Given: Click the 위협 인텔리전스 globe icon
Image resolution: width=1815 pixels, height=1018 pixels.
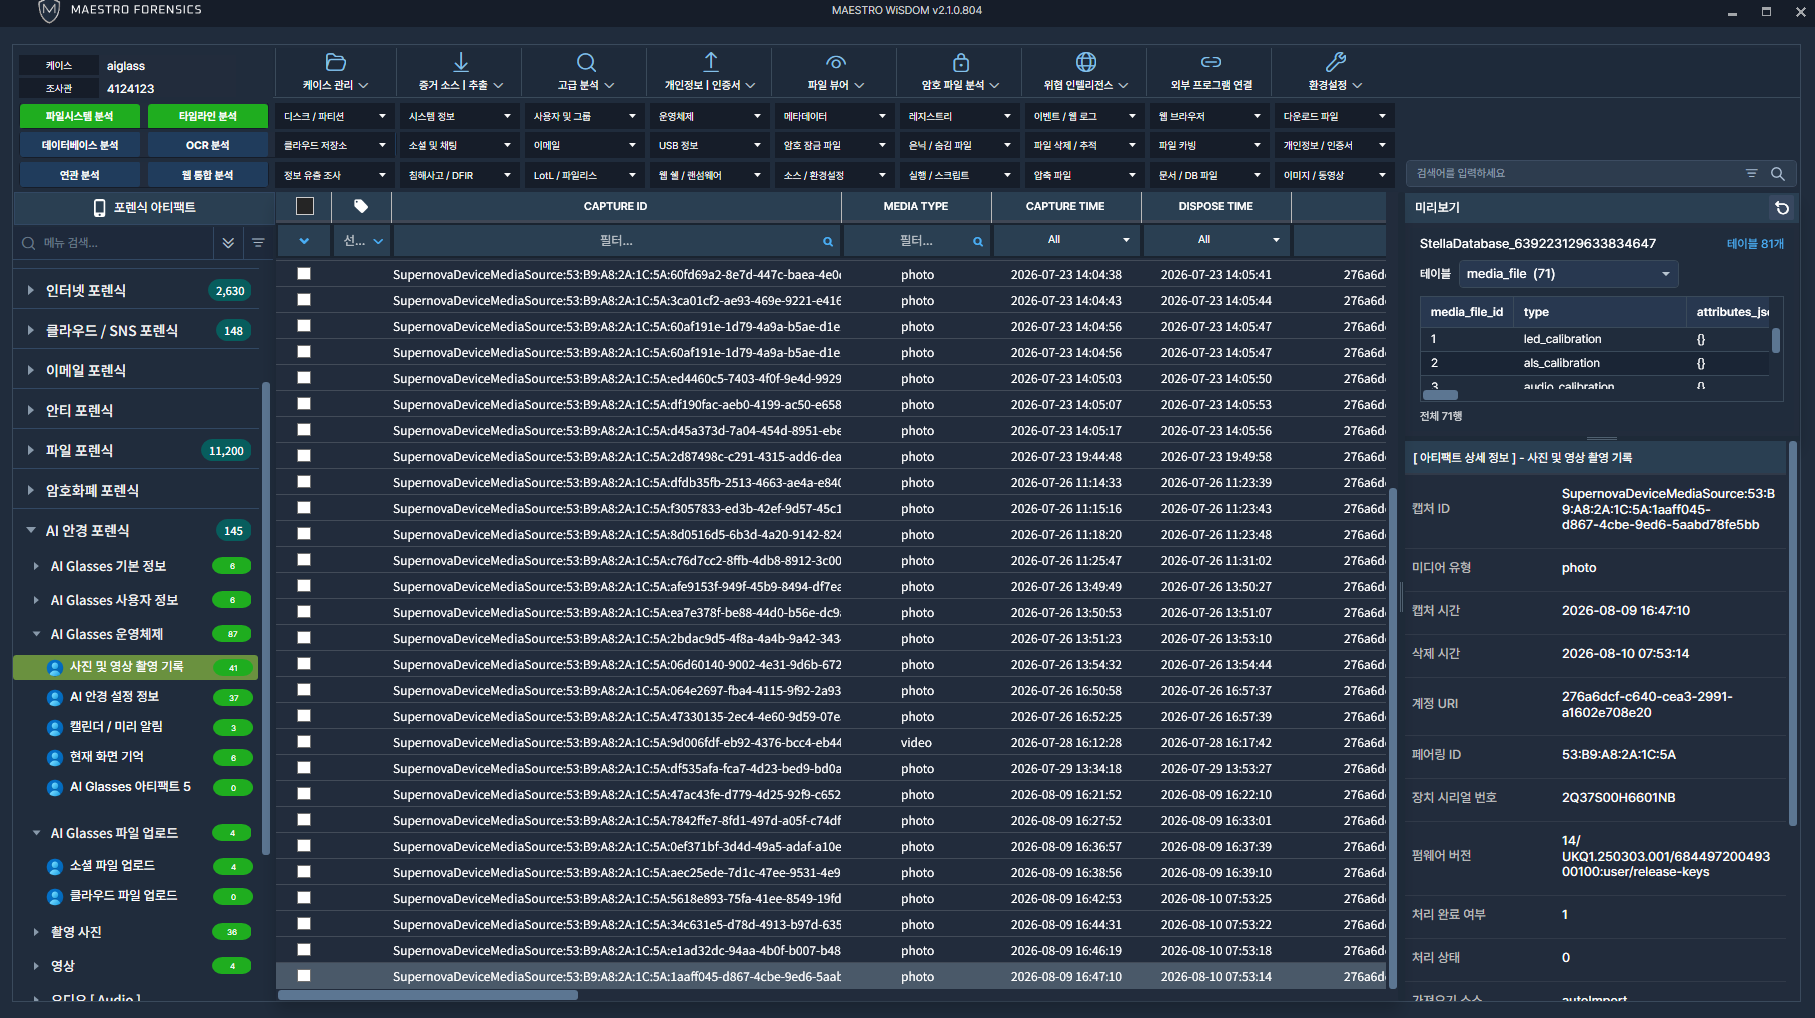Looking at the screenshot, I should [x=1086, y=62].
